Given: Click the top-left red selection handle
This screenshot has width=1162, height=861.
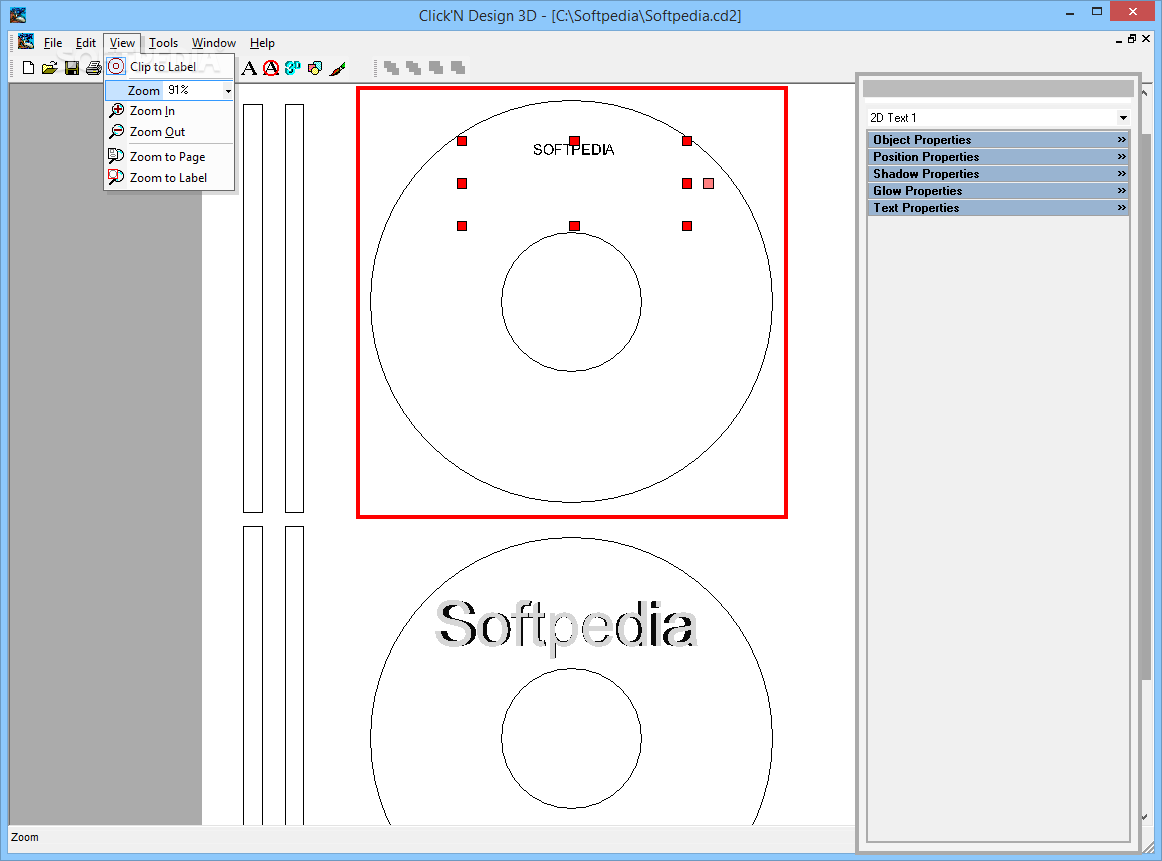Looking at the screenshot, I should (x=462, y=141).
